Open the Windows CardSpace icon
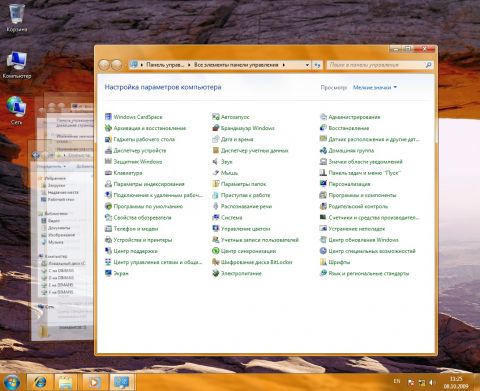This screenshot has width=480, height=391. (x=108, y=117)
